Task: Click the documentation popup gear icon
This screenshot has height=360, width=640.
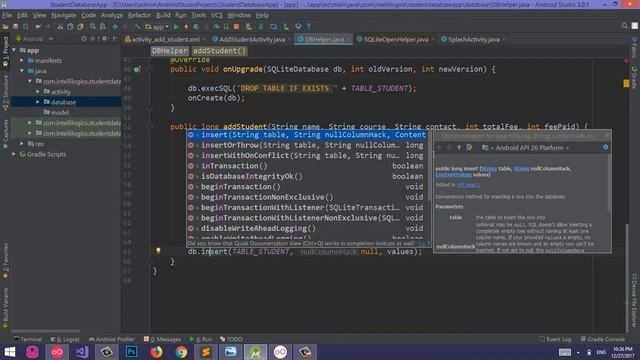Action: point(606,147)
